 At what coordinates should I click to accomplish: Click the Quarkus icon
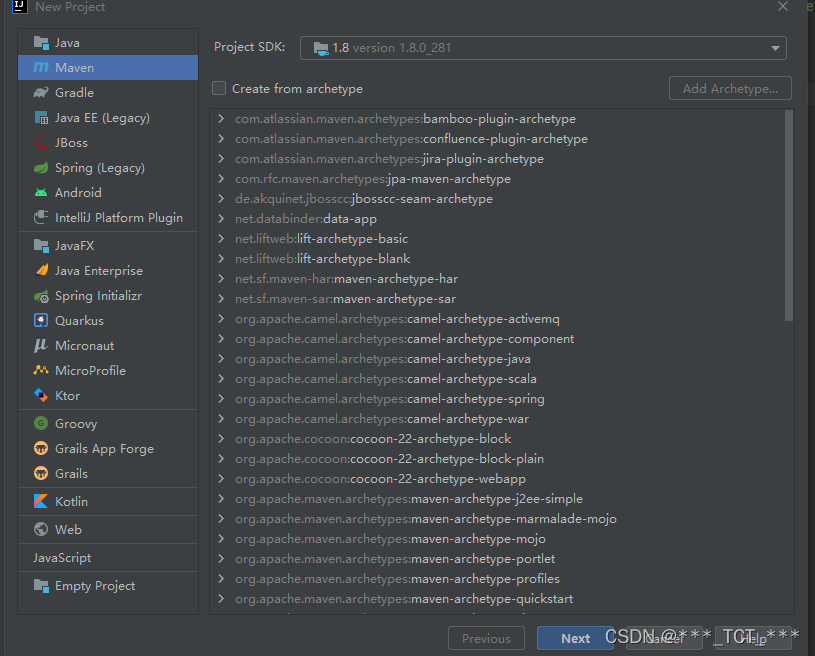click(41, 320)
